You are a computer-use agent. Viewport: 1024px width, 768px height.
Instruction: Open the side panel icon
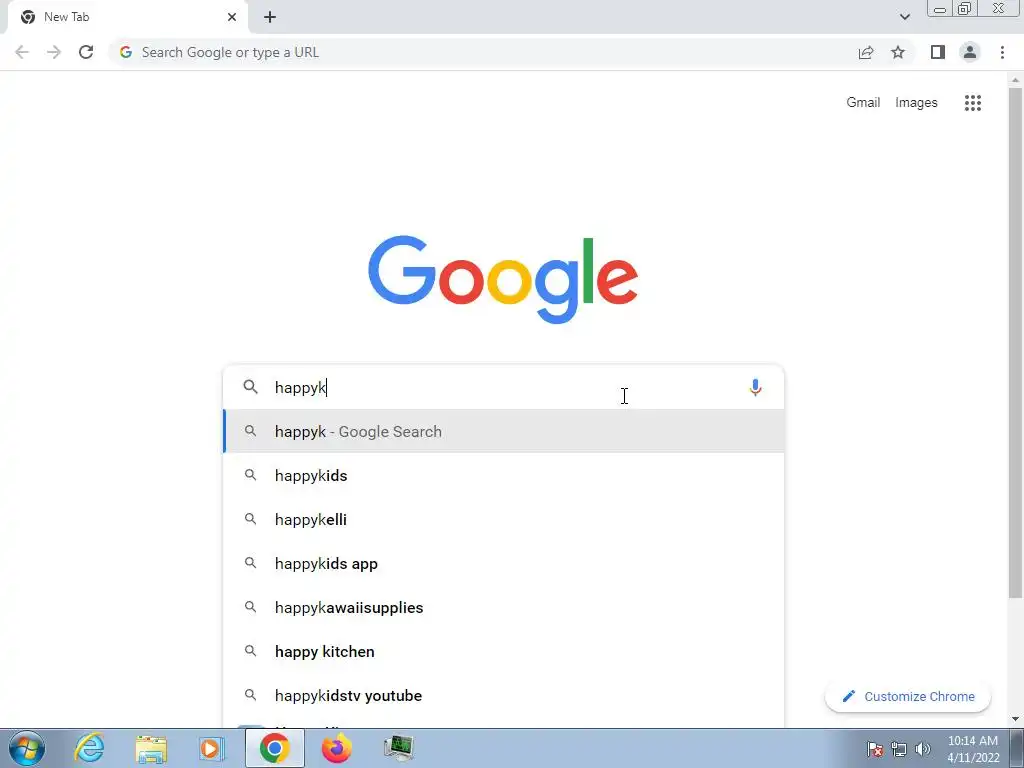[938, 52]
